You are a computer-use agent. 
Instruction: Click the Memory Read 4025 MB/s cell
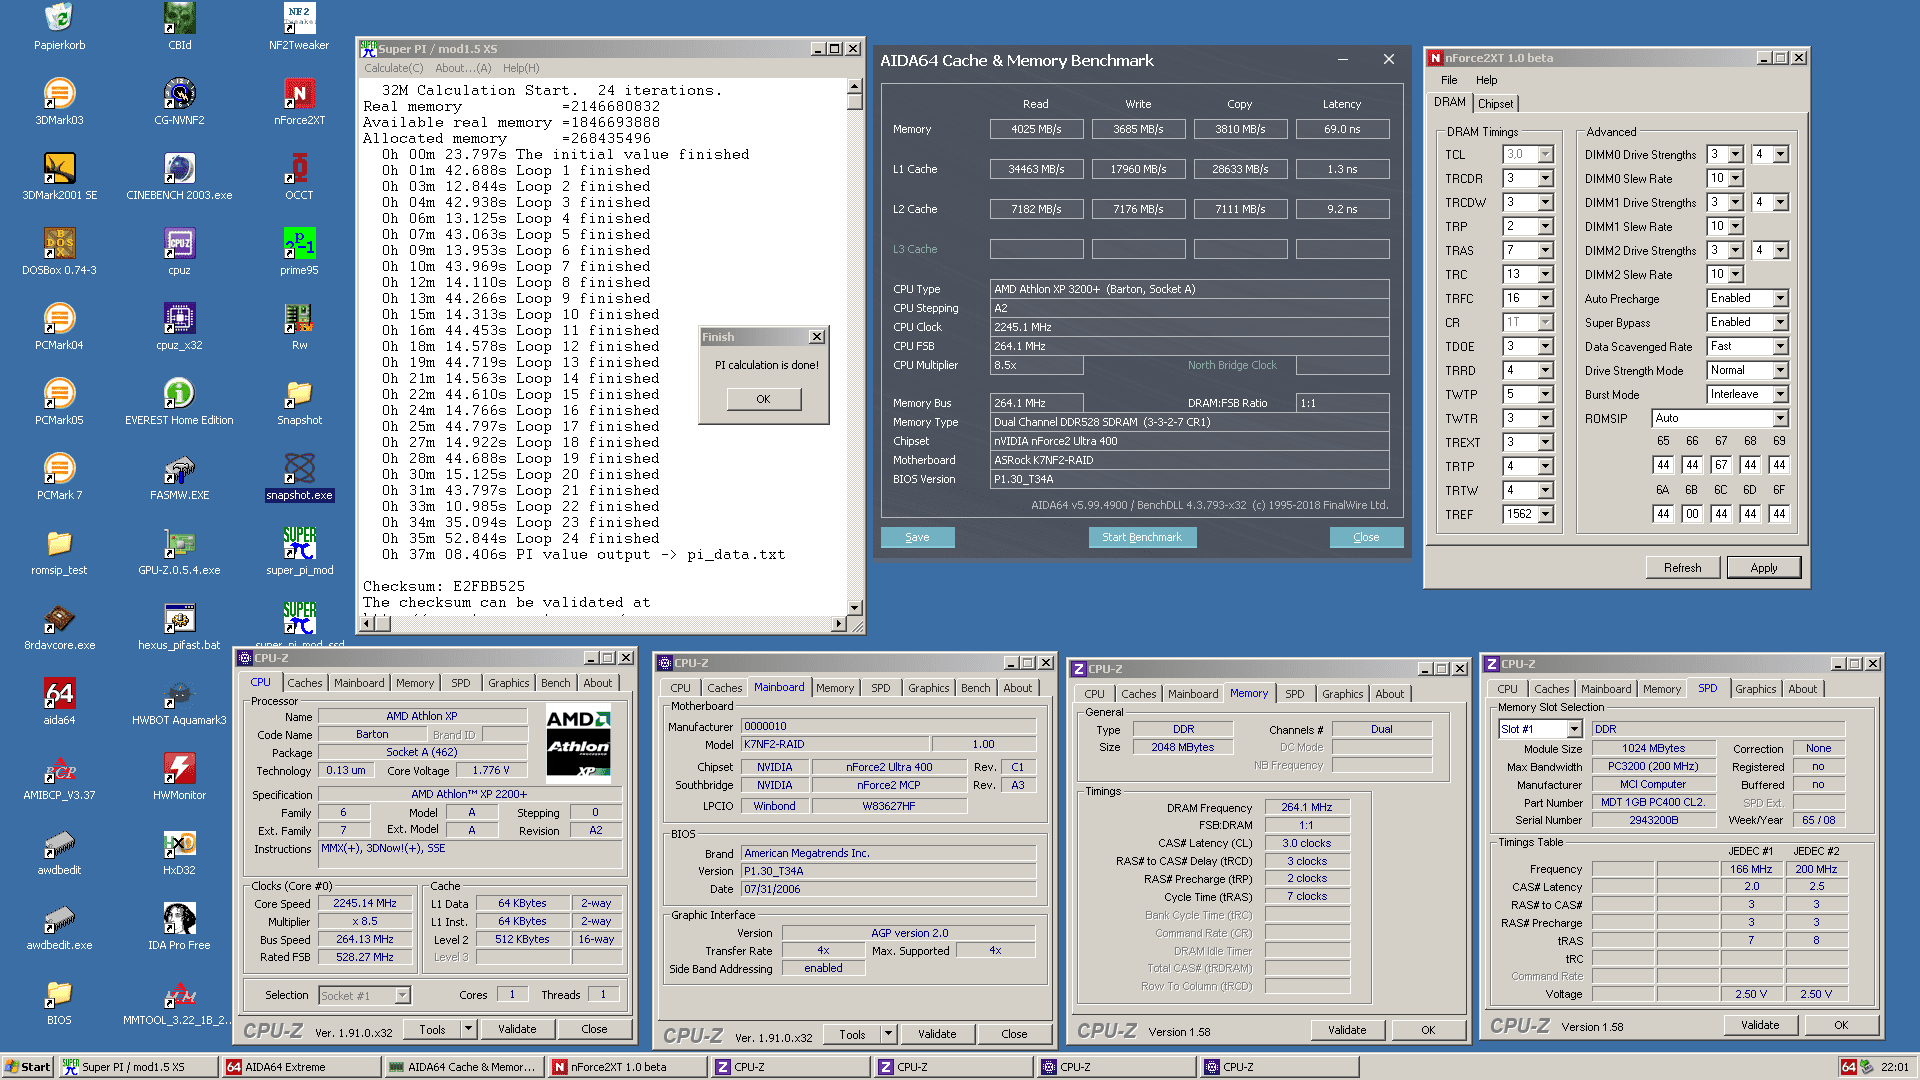click(x=1036, y=129)
